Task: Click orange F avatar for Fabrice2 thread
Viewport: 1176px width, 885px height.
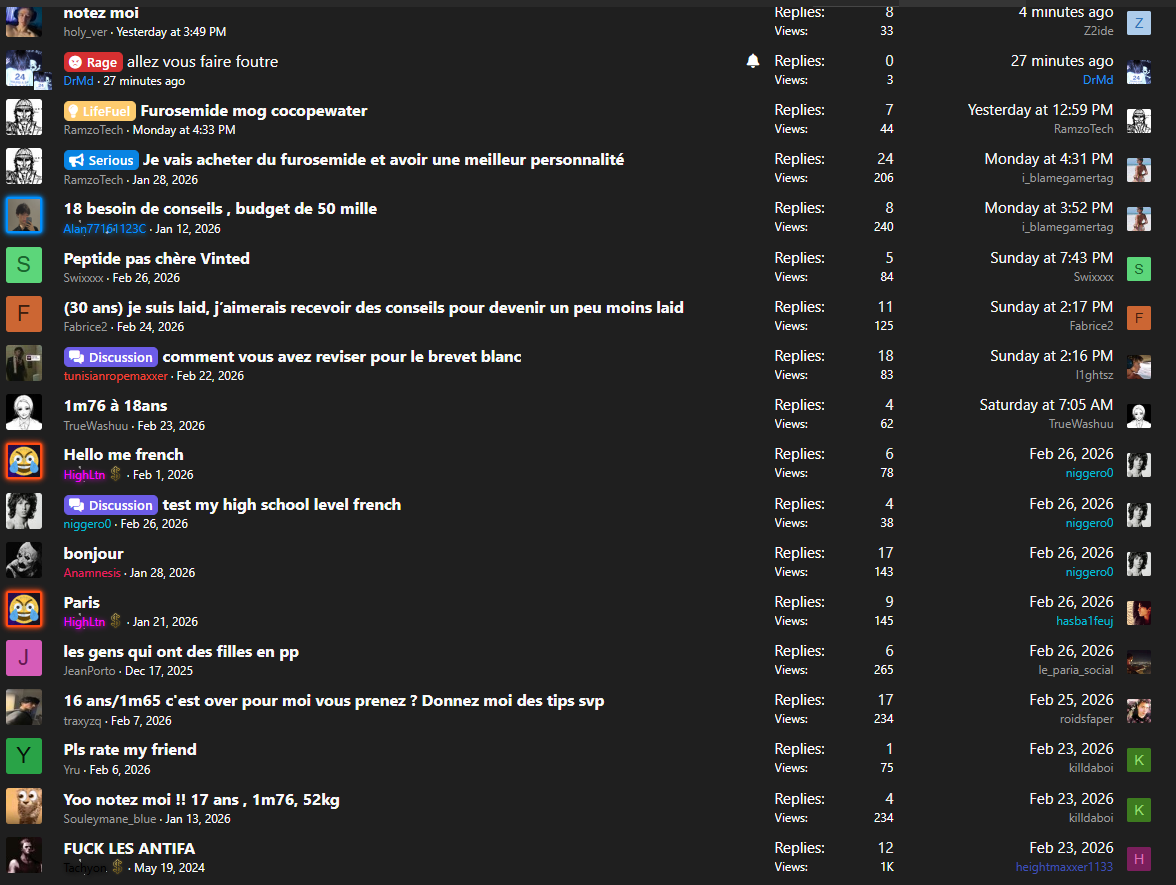Action: click(x=24, y=314)
